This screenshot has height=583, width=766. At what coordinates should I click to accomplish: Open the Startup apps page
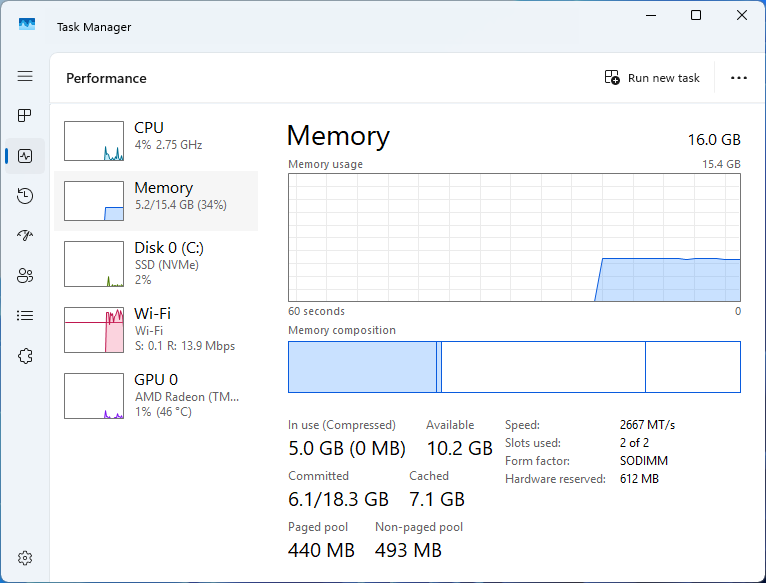25,236
